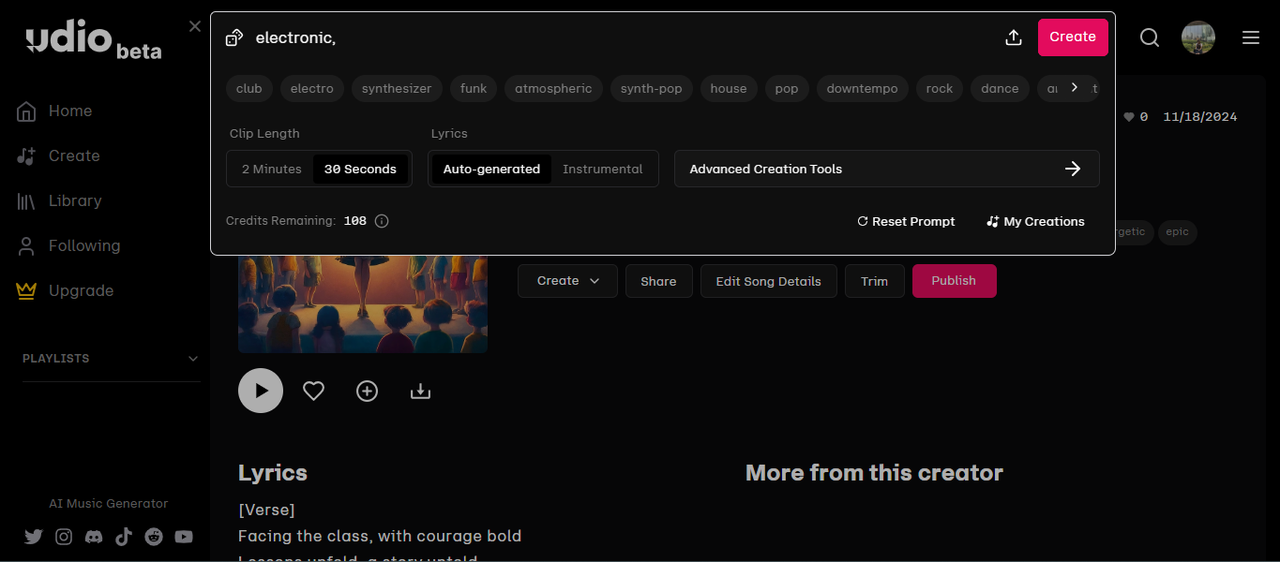Click Reset Prompt

pos(906,222)
